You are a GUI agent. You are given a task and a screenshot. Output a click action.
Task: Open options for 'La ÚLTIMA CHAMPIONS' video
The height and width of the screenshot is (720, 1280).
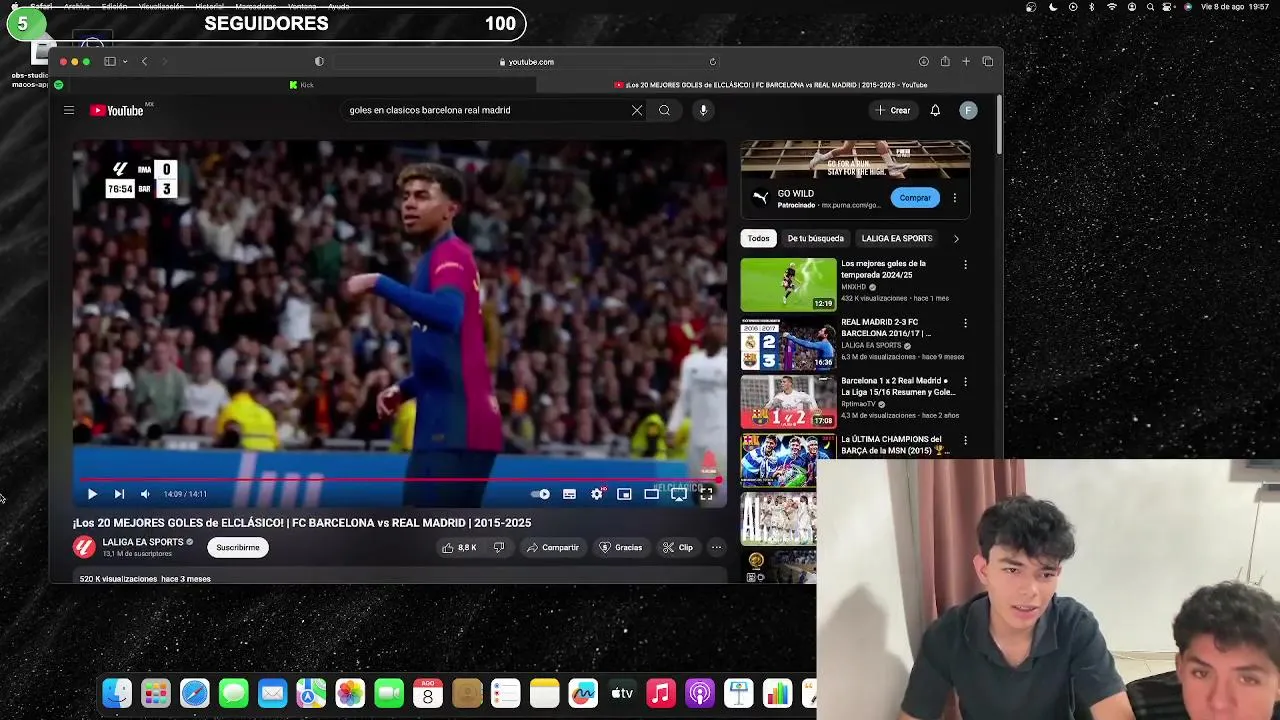click(x=965, y=440)
